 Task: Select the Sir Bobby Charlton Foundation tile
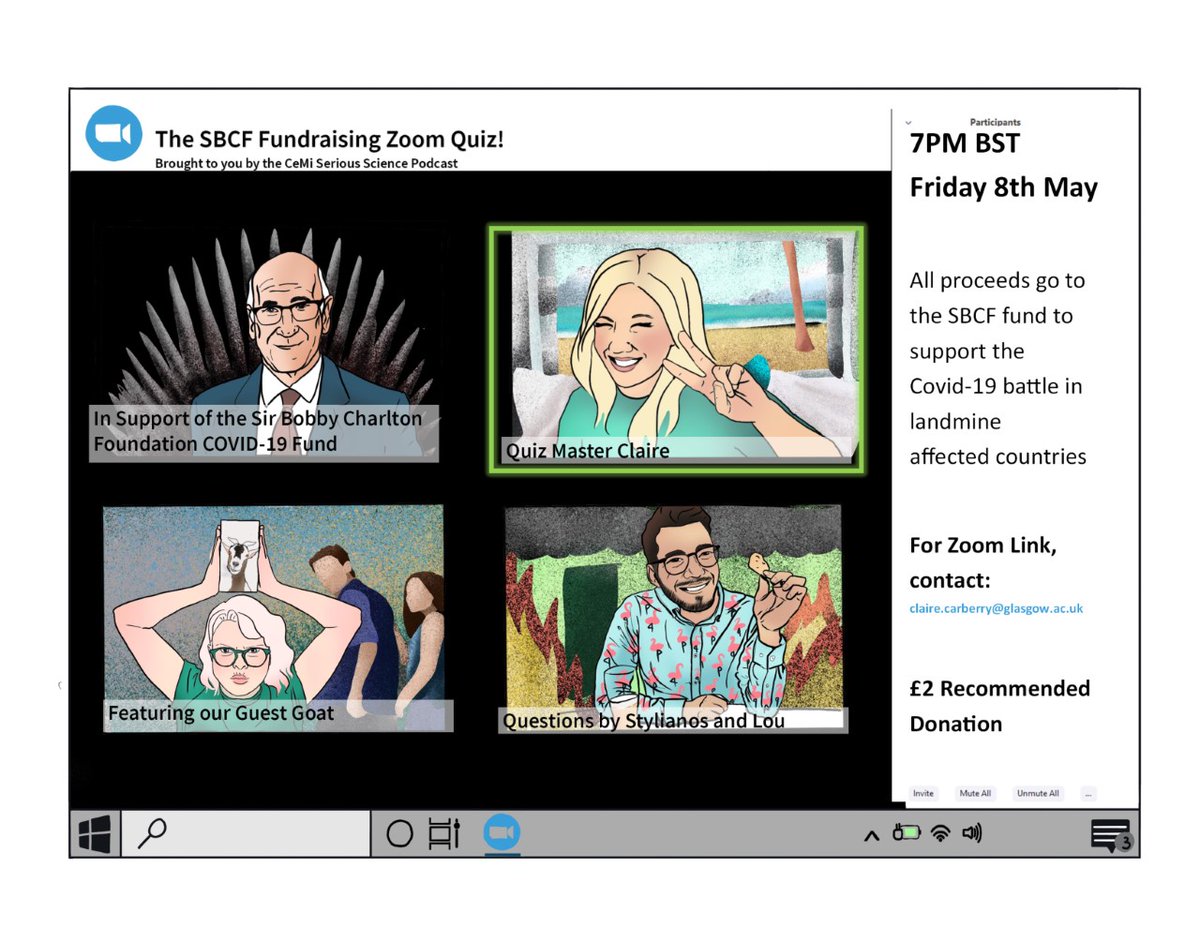265,343
